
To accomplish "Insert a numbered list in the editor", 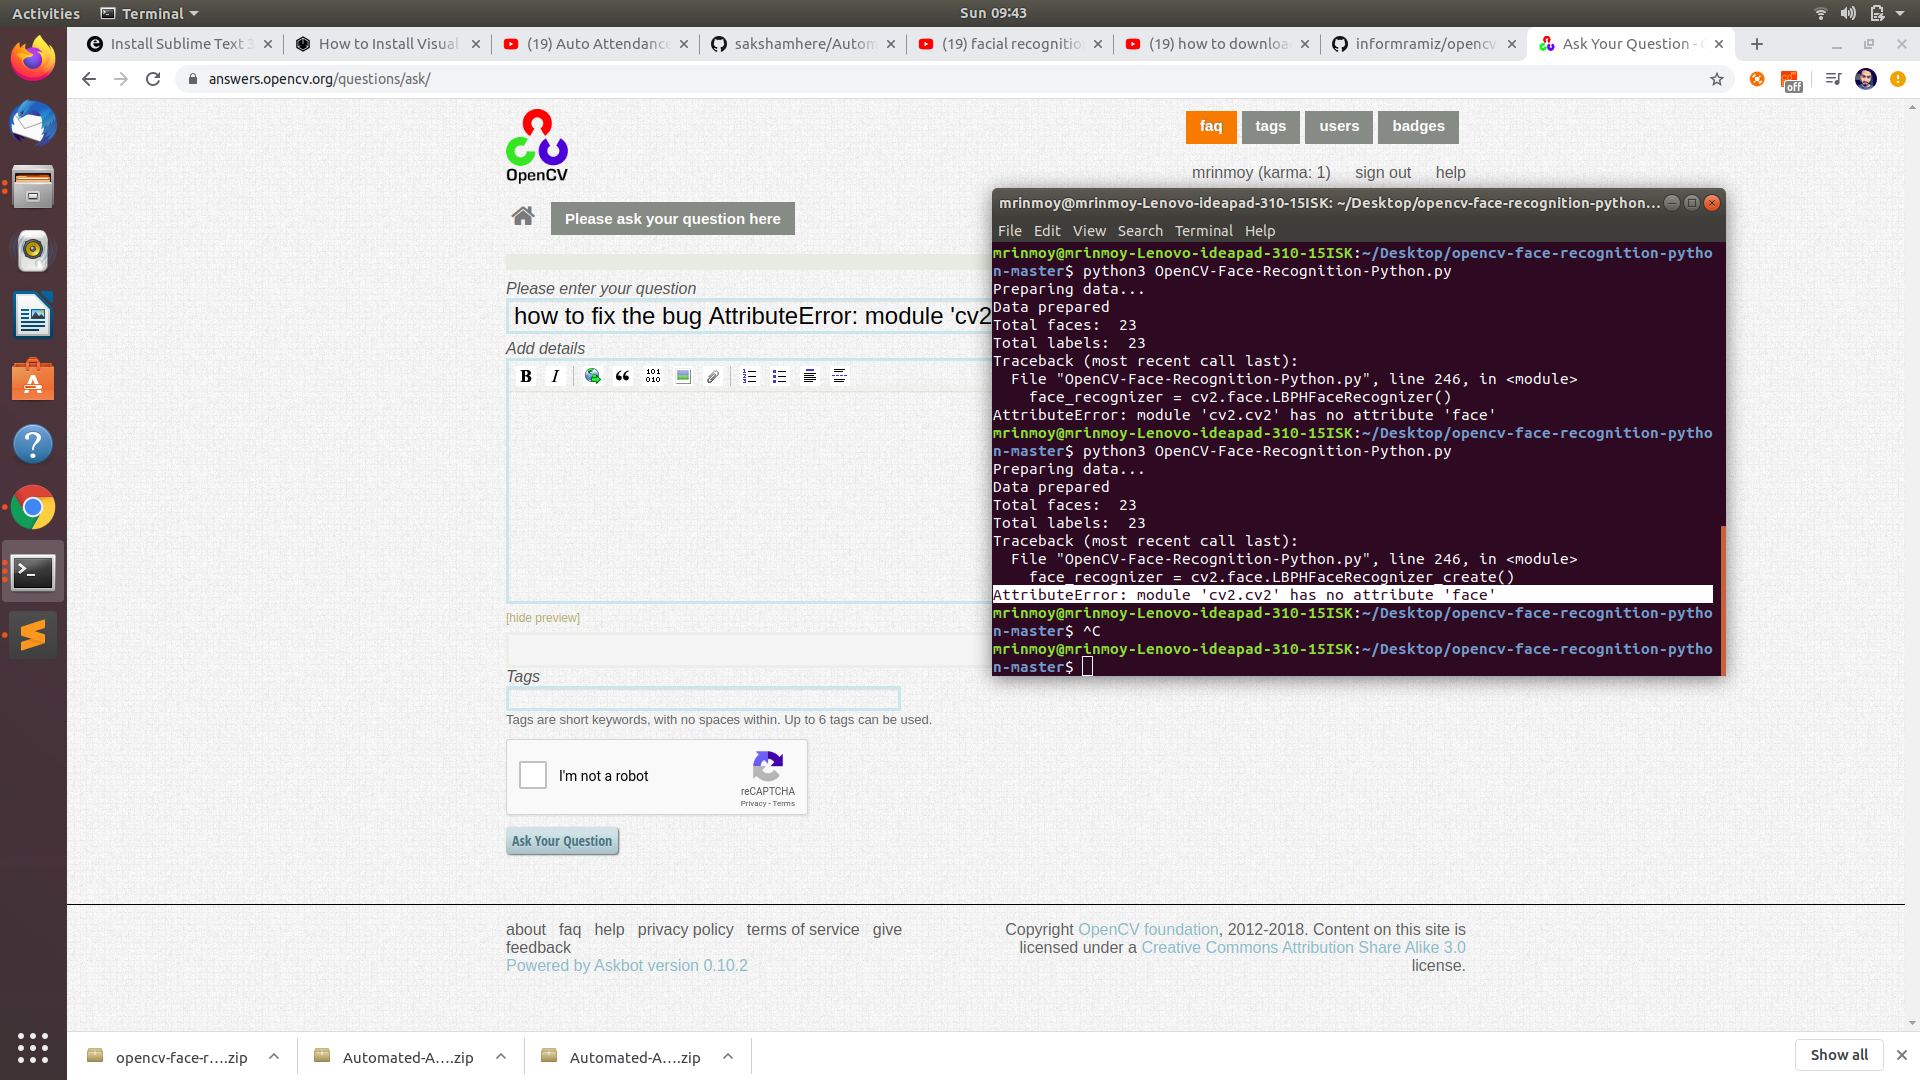I will tap(750, 376).
